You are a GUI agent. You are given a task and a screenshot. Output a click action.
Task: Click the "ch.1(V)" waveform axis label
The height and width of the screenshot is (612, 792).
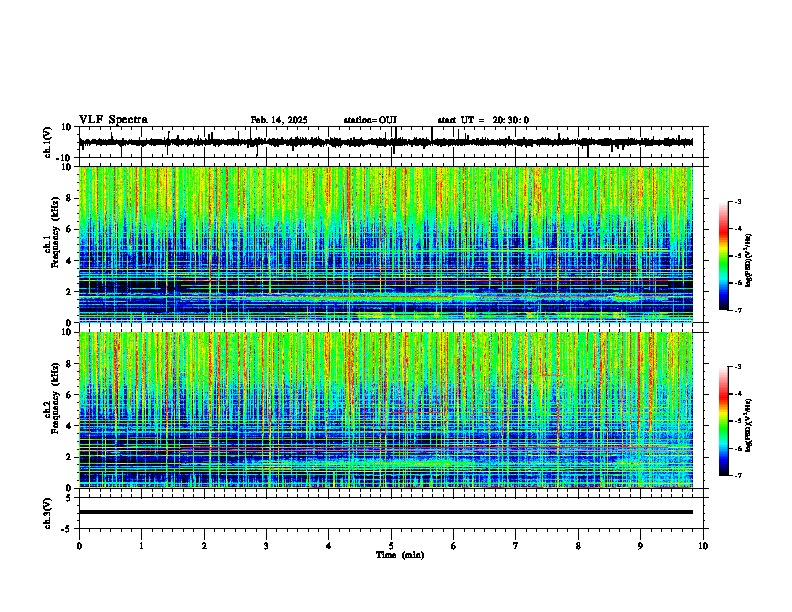coord(48,142)
